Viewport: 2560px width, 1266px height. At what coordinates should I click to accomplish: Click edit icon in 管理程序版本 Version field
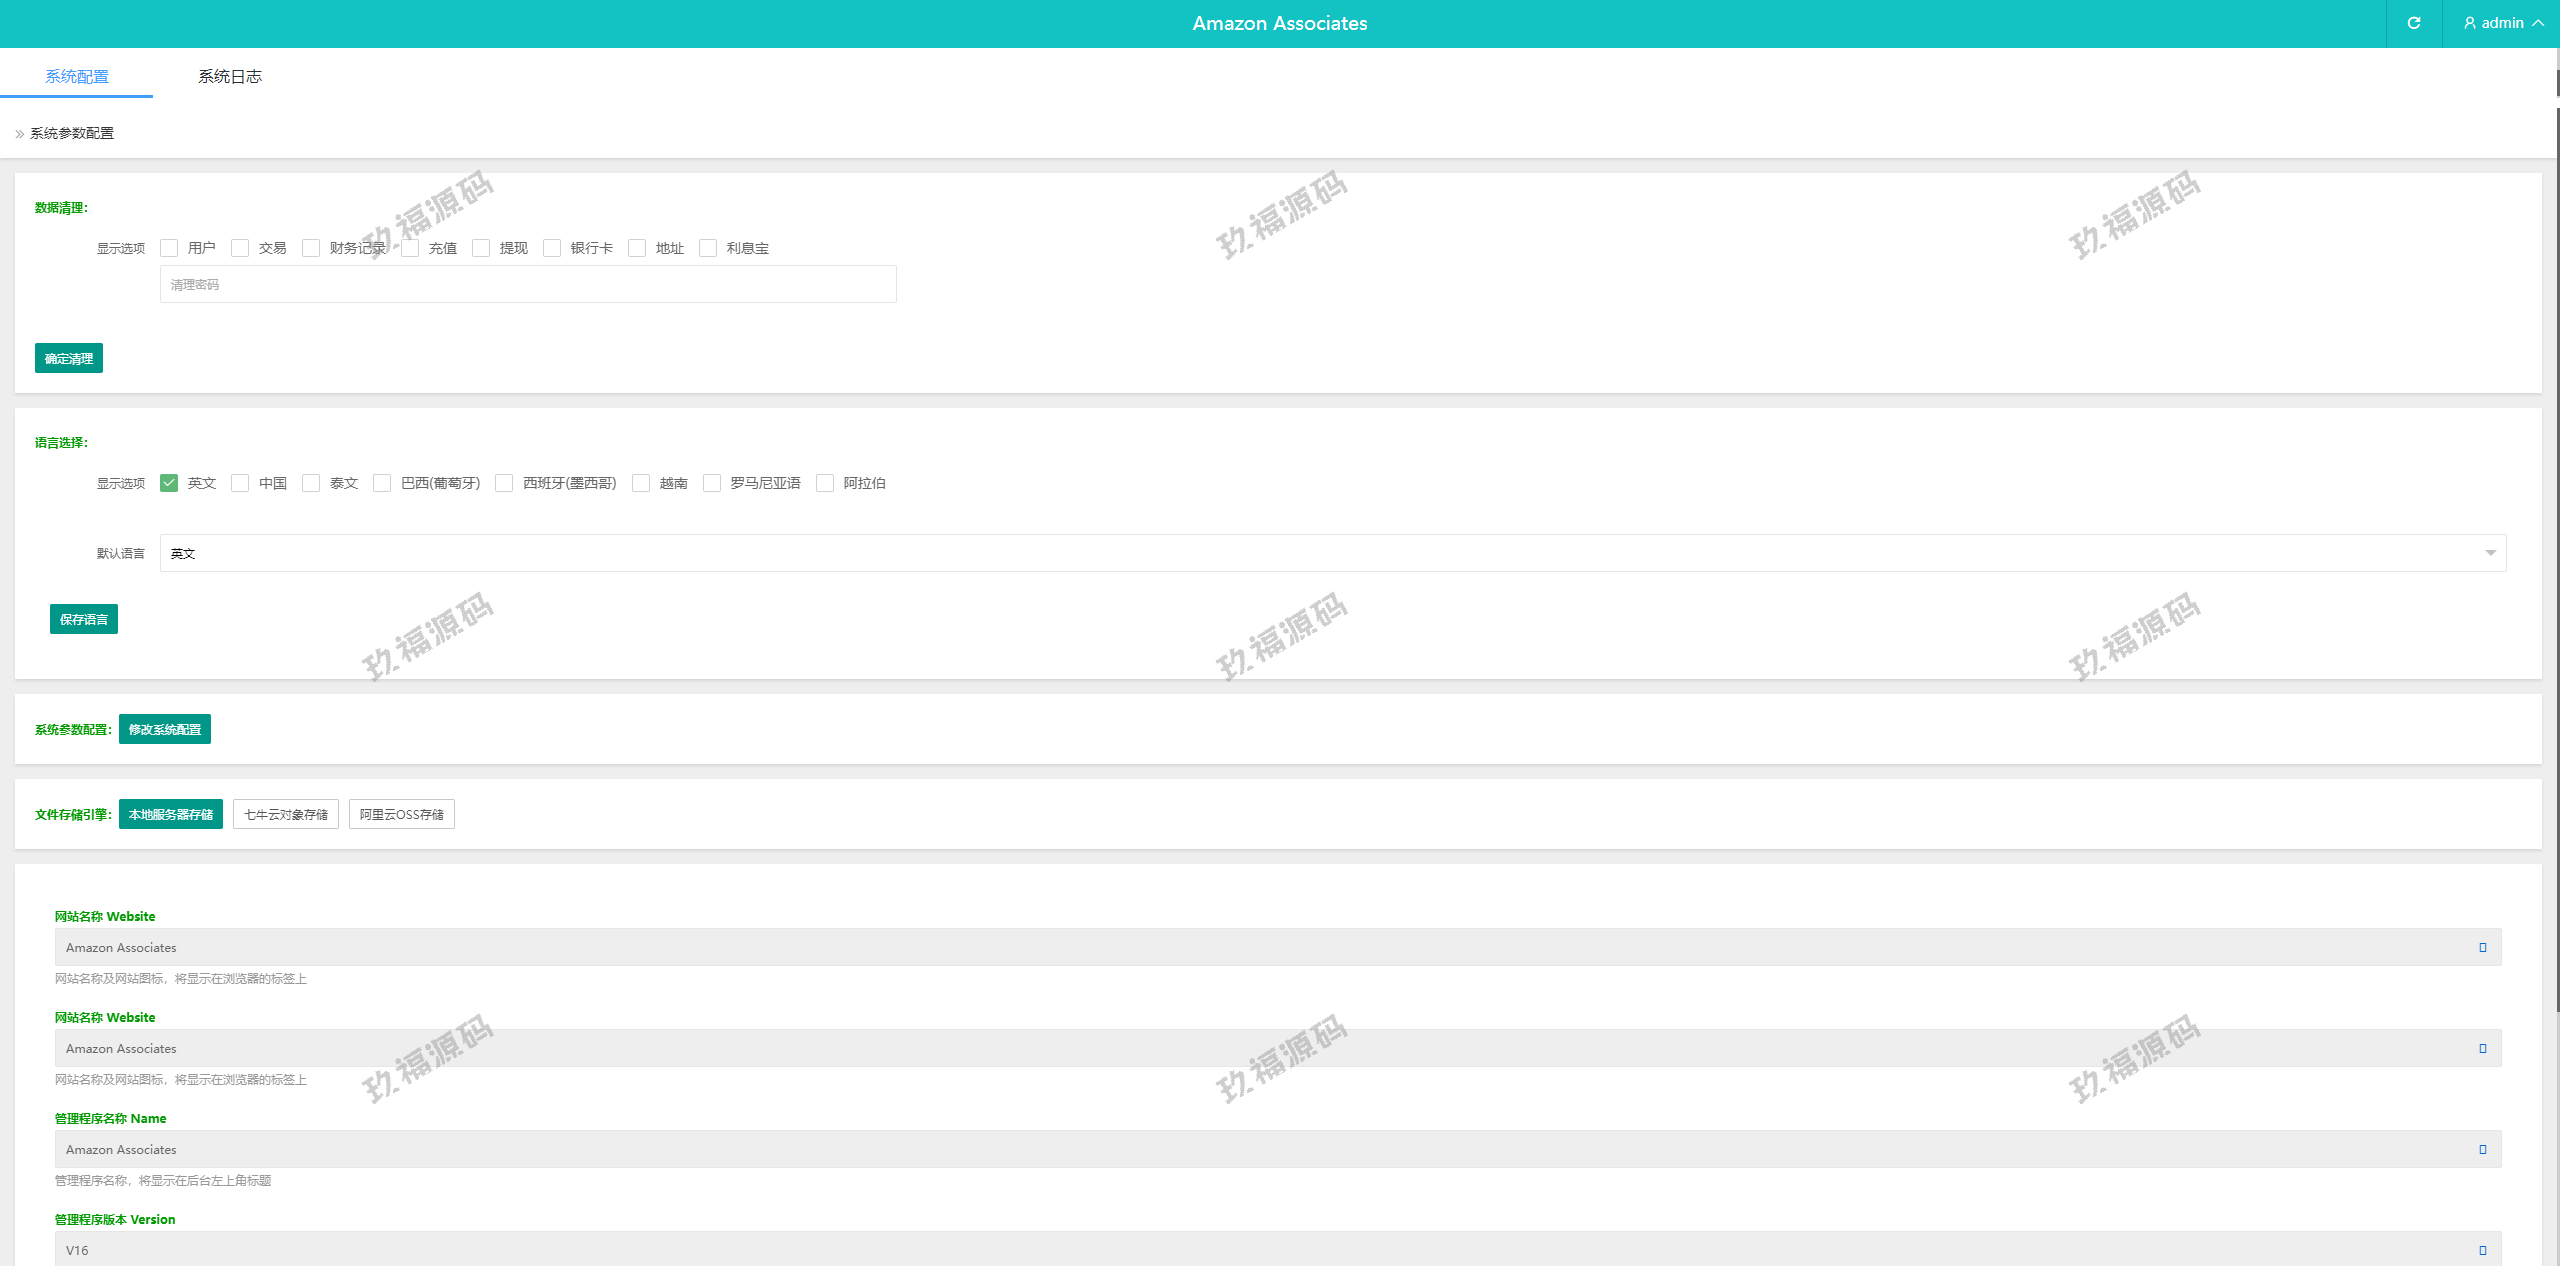[2482, 1250]
